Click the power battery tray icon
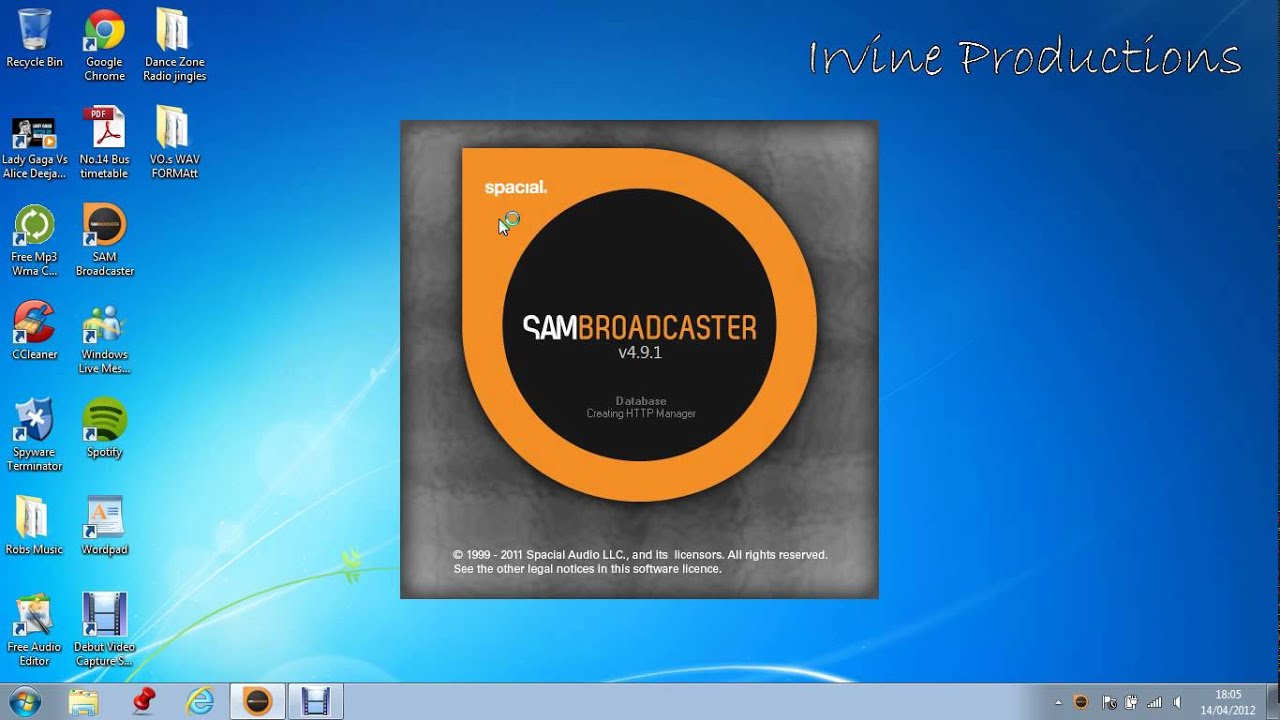 coord(1132,702)
